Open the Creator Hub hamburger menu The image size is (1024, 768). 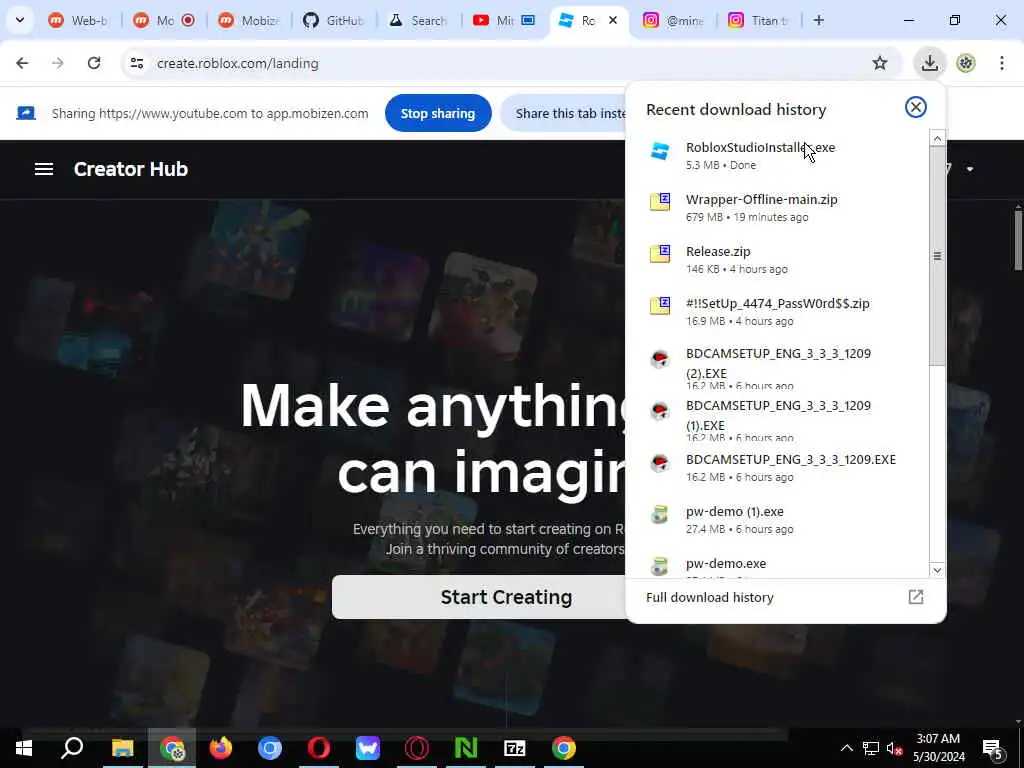(x=44, y=169)
